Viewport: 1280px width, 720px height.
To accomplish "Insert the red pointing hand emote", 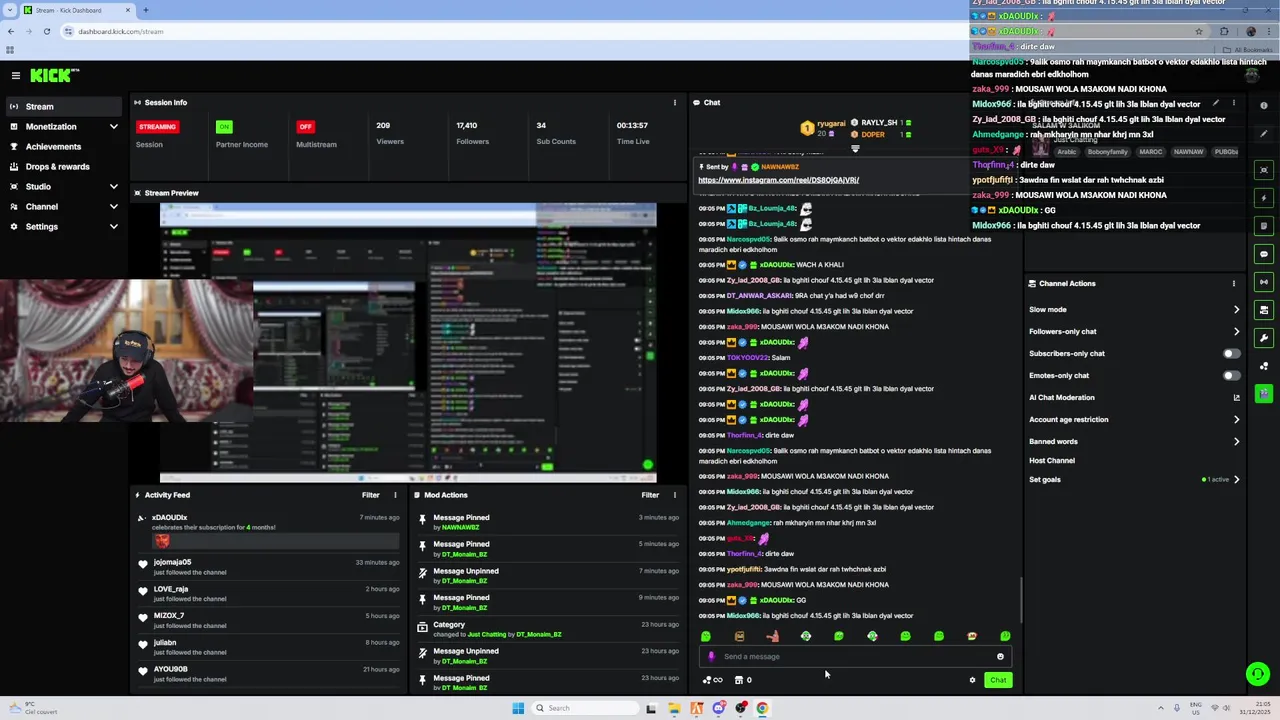I will [x=772, y=636].
